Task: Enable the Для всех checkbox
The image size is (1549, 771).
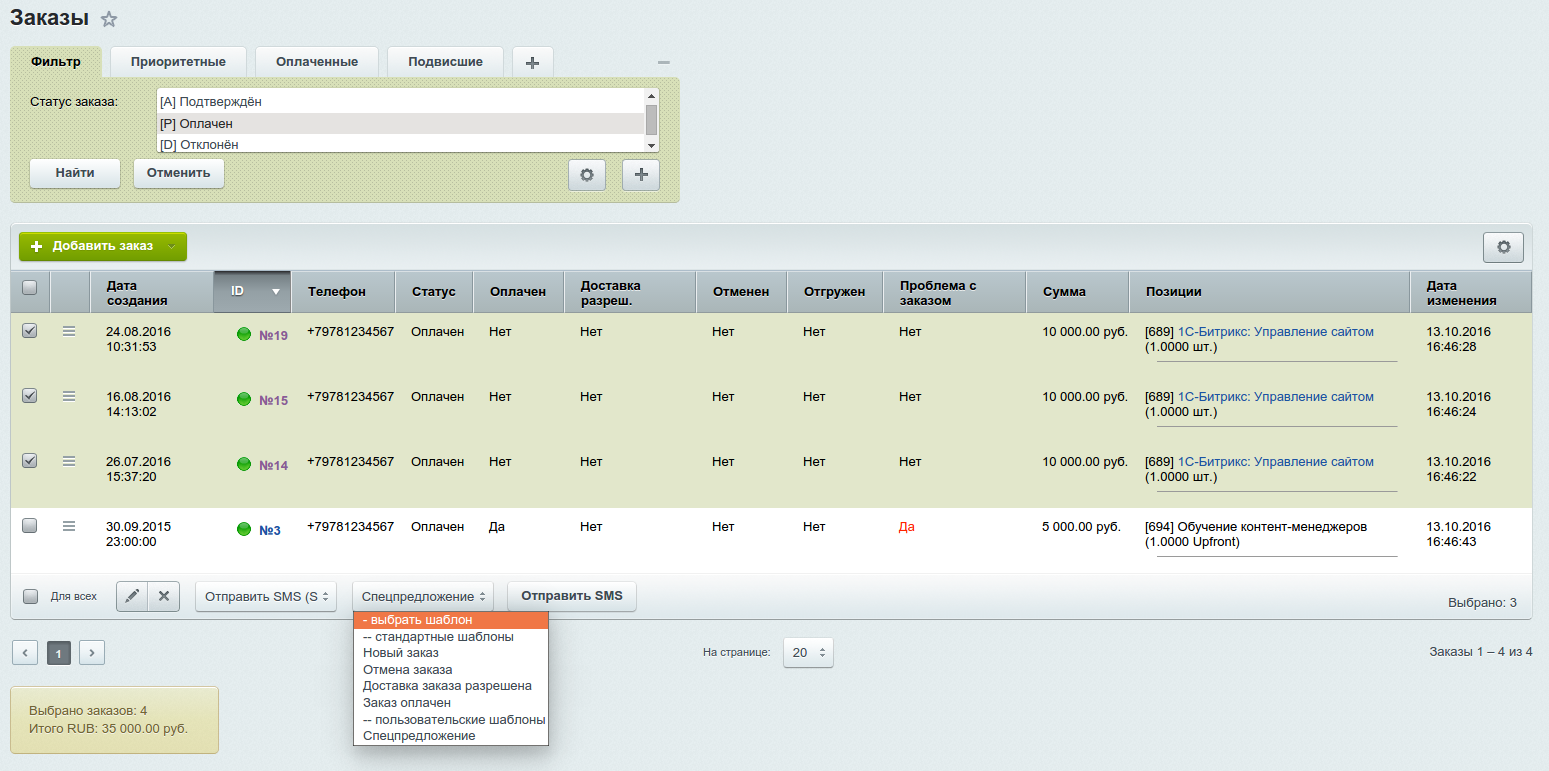Action: (31, 596)
